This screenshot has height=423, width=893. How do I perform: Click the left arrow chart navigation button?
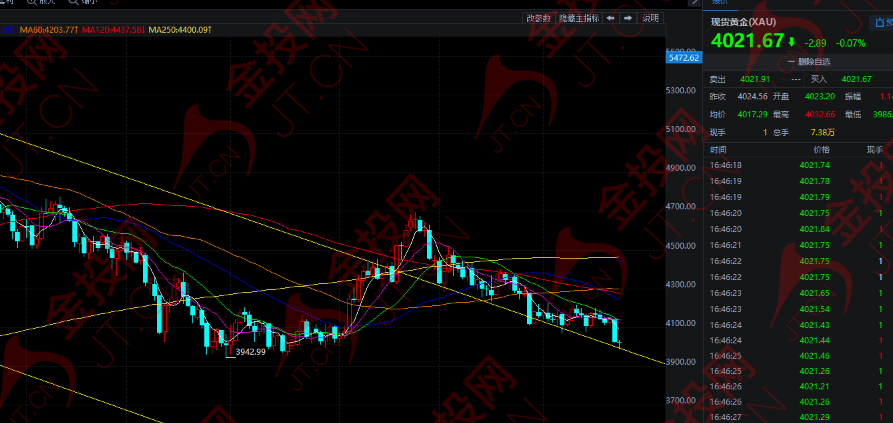[611, 18]
